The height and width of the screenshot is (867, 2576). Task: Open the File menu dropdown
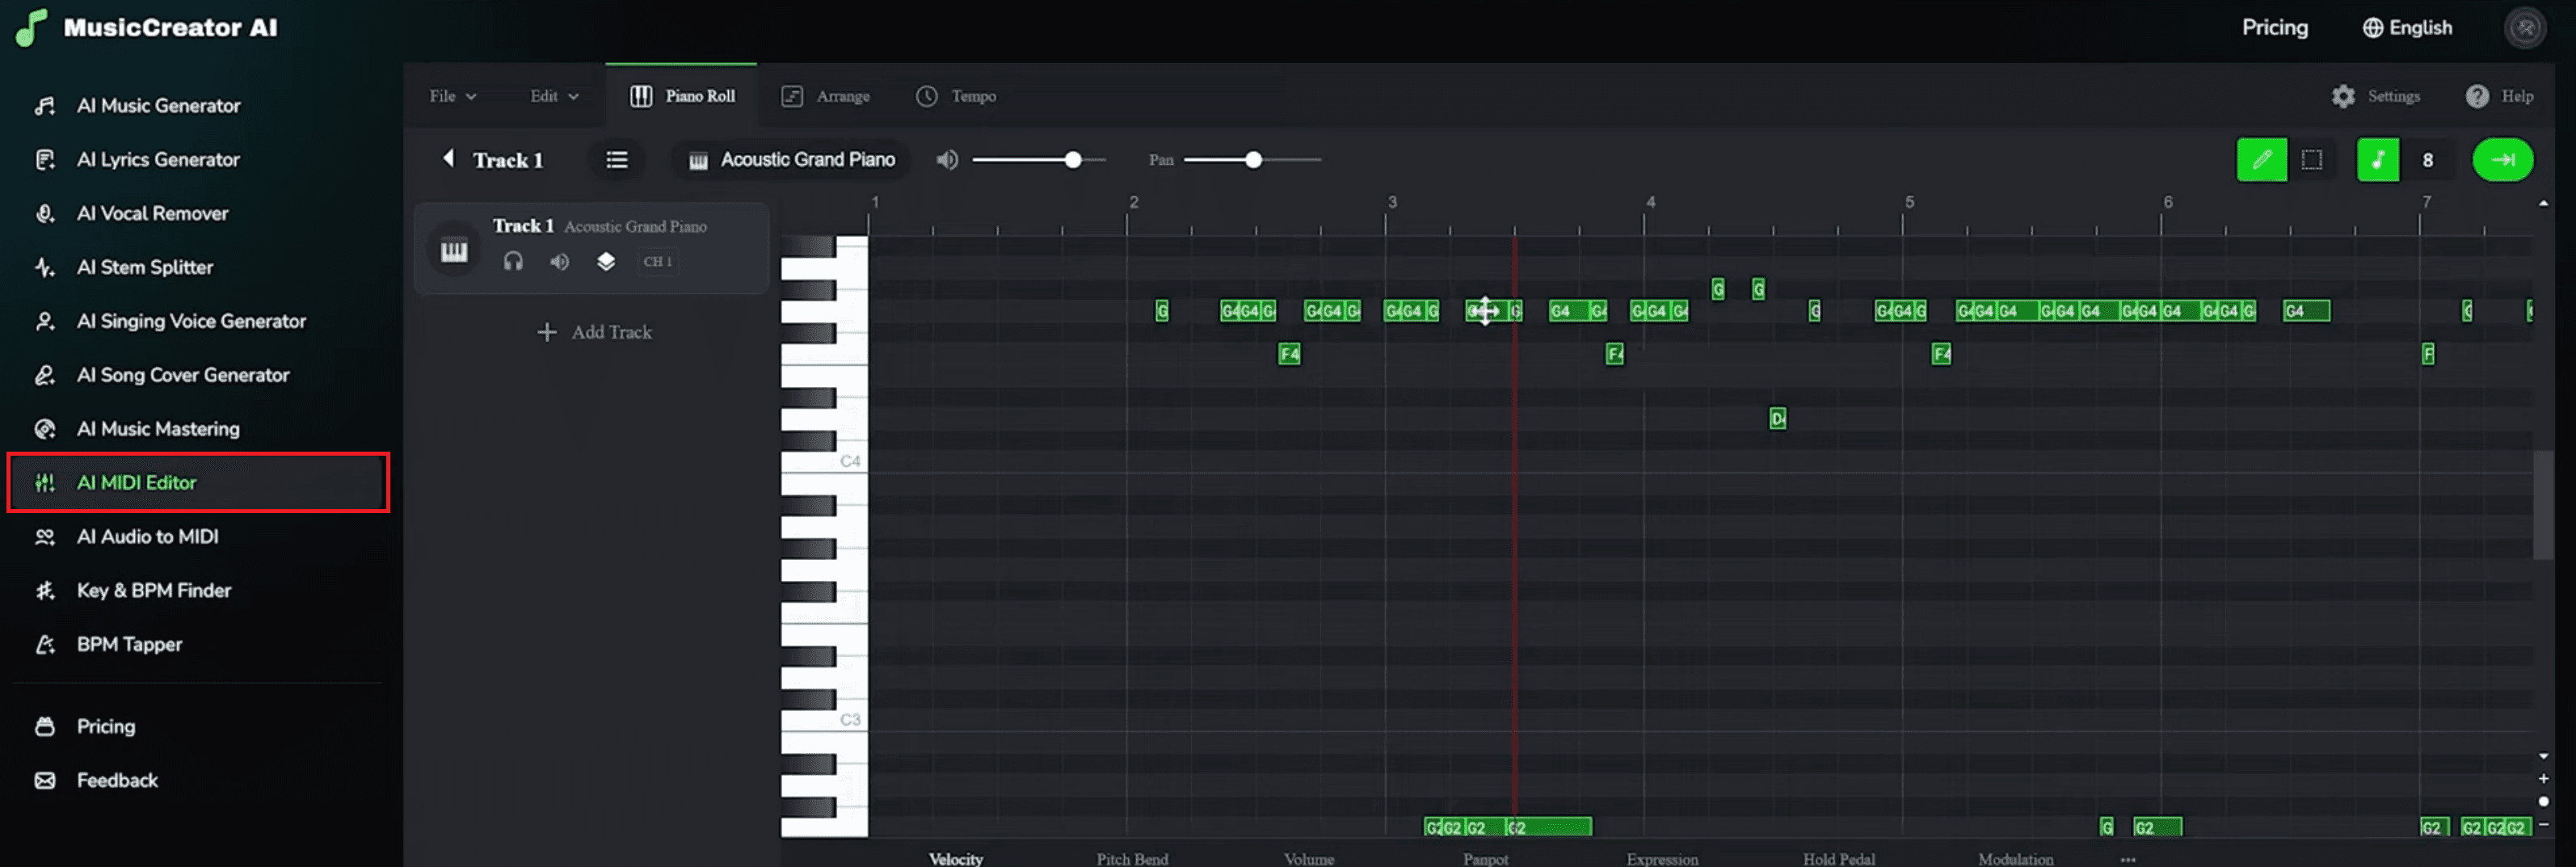click(449, 95)
